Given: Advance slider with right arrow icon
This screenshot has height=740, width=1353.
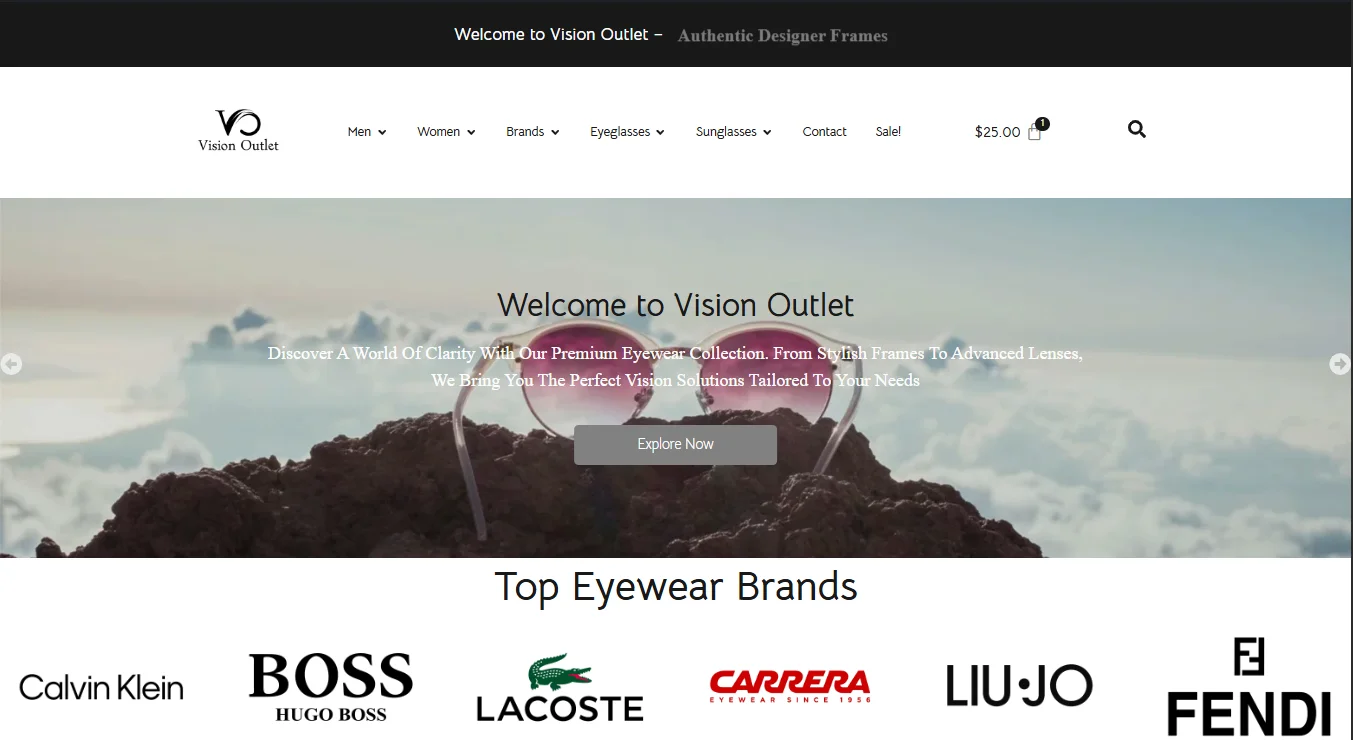Looking at the screenshot, I should 1339,364.
